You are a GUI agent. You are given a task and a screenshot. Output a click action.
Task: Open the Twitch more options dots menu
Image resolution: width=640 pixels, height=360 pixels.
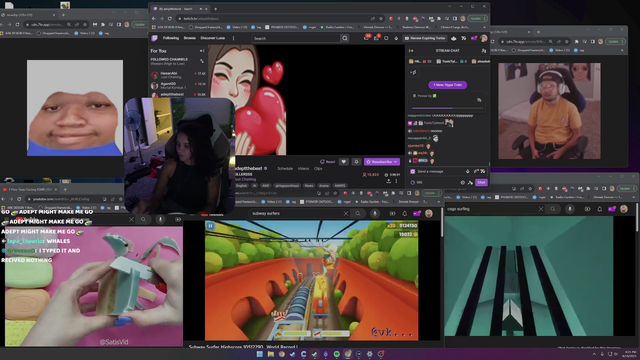[x=233, y=38]
